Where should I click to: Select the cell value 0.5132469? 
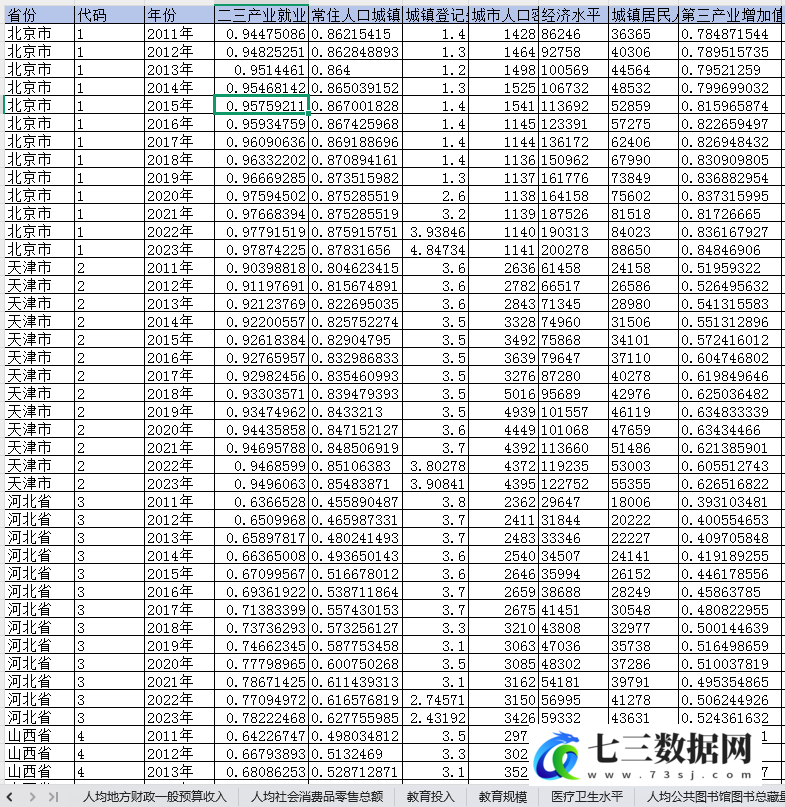(355, 754)
